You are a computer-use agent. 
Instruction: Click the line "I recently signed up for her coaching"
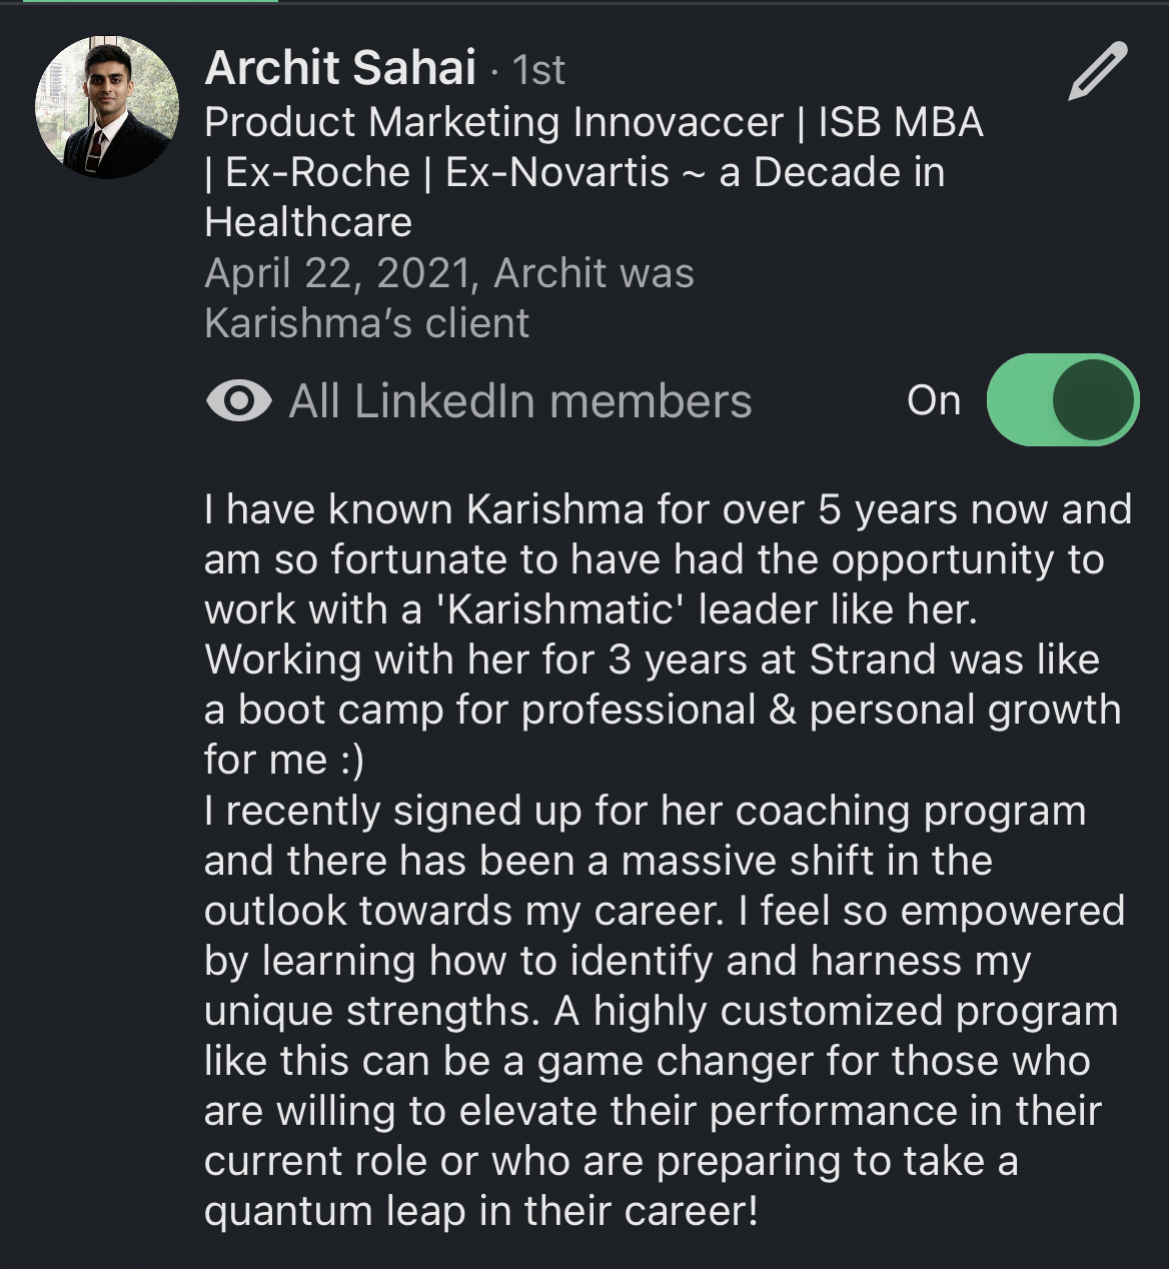point(644,810)
